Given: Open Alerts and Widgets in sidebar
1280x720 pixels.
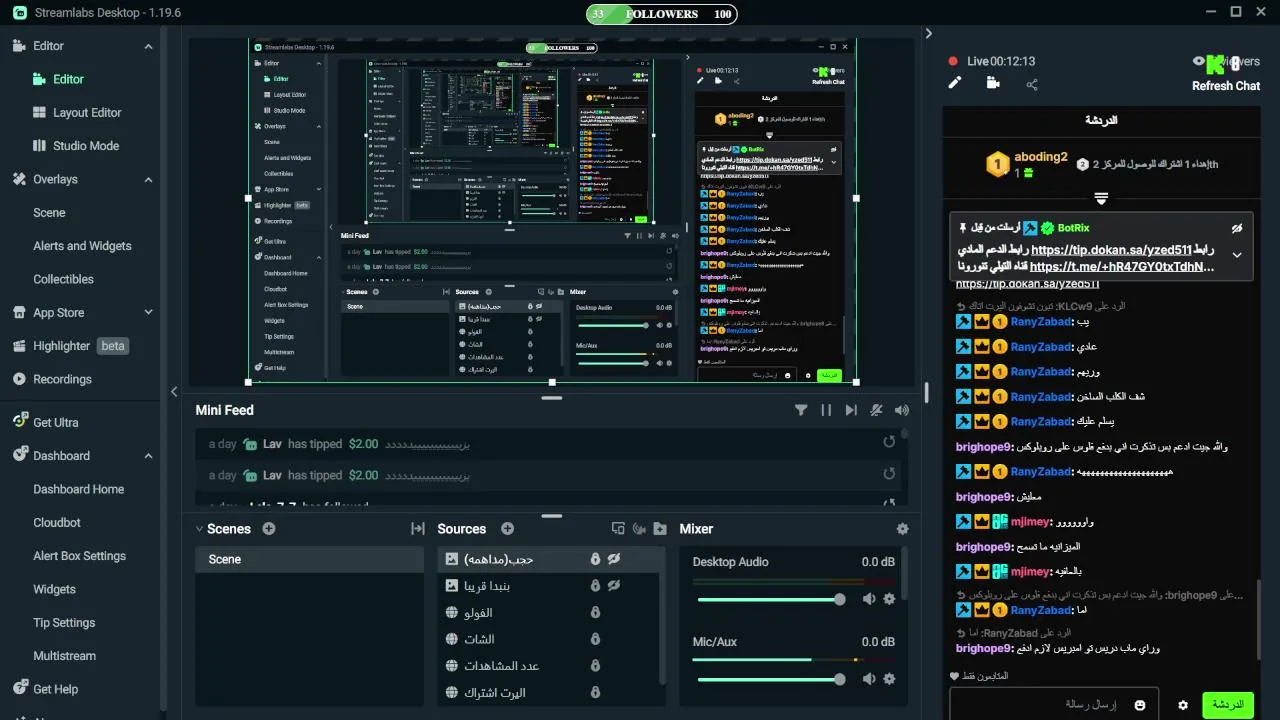Looking at the screenshot, I should point(82,246).
